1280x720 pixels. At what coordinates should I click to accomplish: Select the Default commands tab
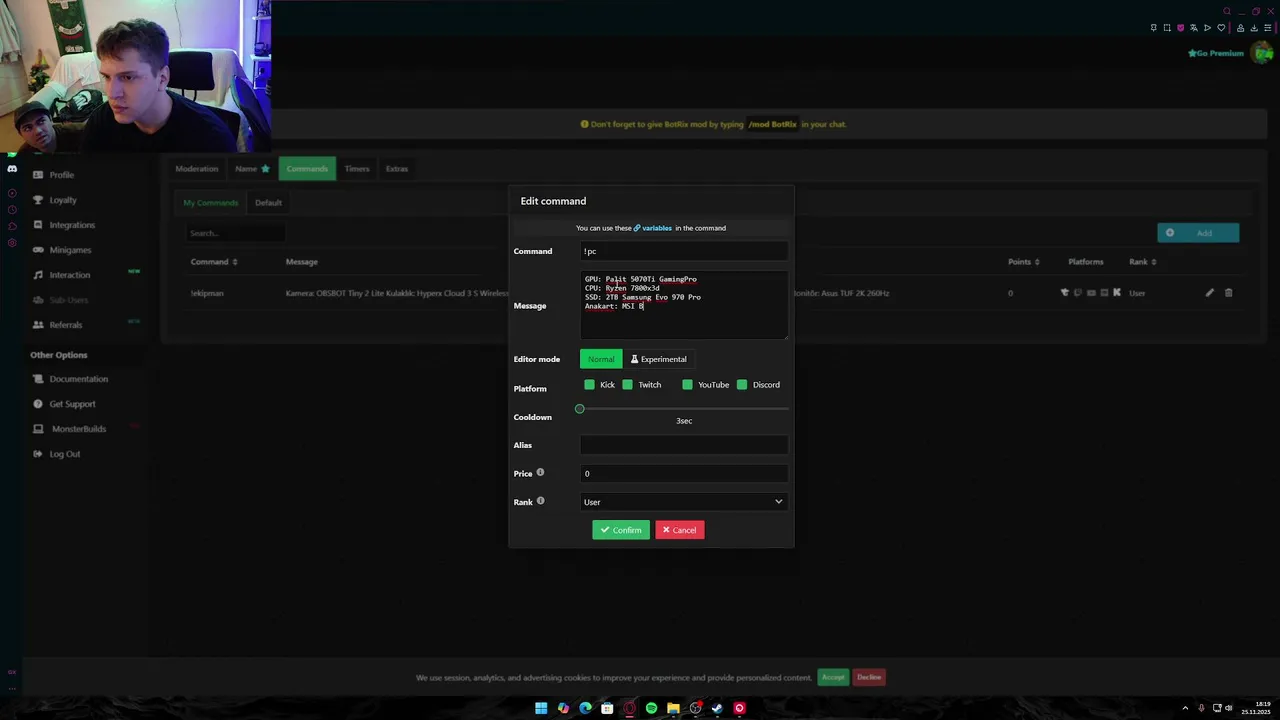click(x=268, y=203)
